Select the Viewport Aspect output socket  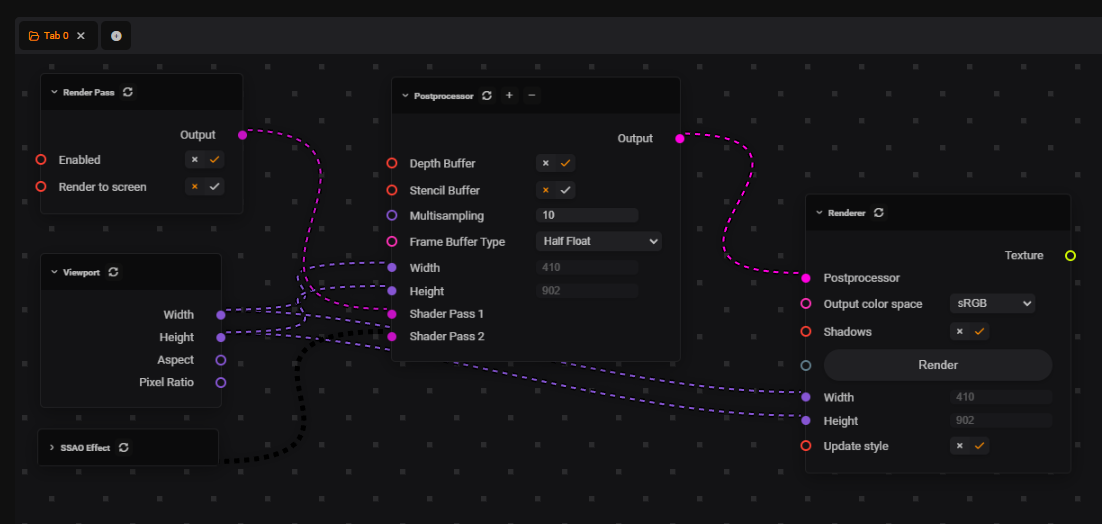221,360
